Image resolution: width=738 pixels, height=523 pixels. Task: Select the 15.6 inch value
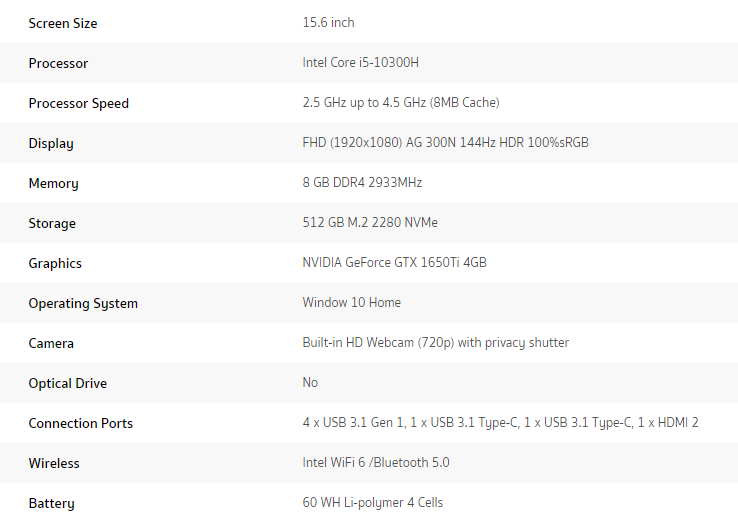point(328,22)
